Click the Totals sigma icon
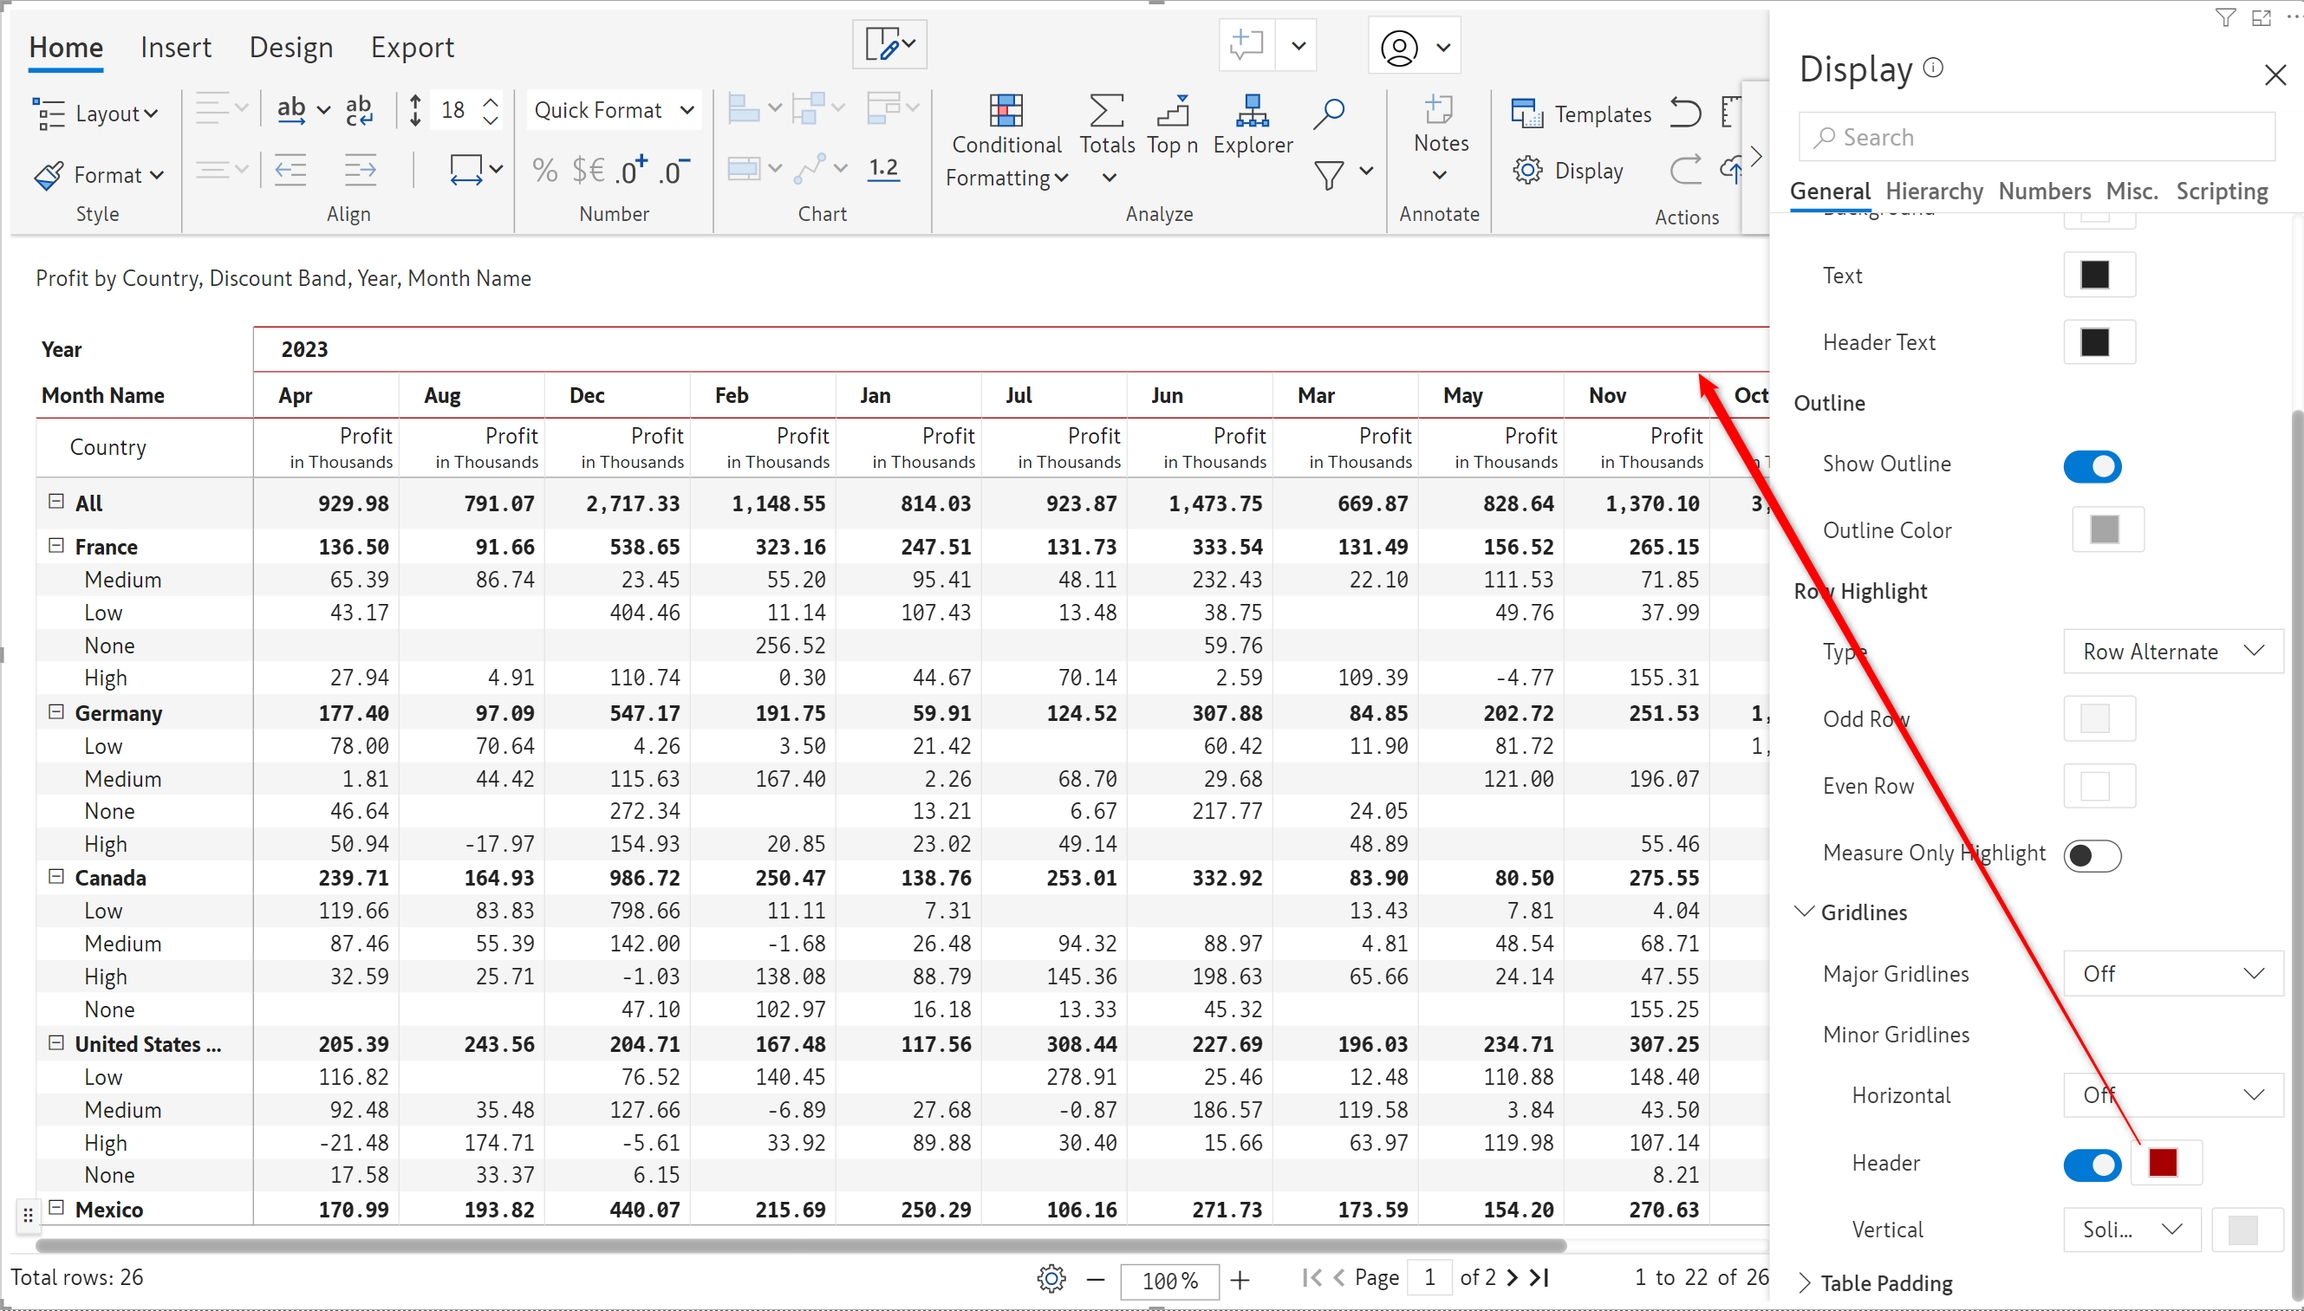This screenshot has height=1311, width=2304. point(1106,111)
